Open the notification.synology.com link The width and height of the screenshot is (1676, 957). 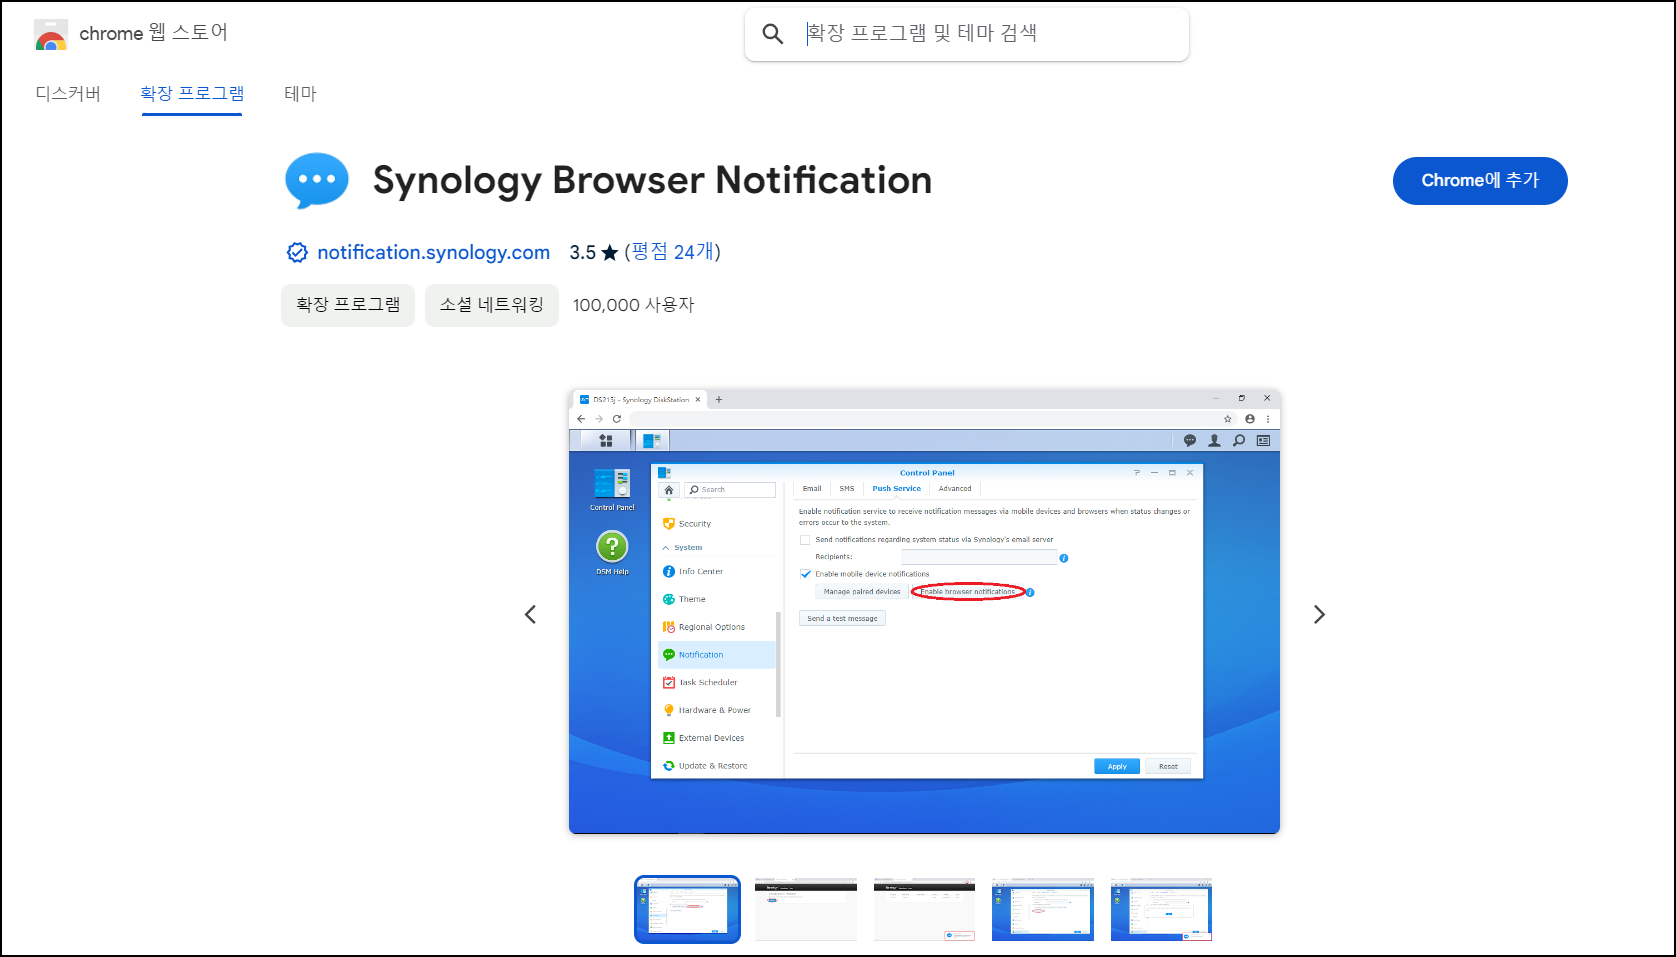click(x=433, y=252)
